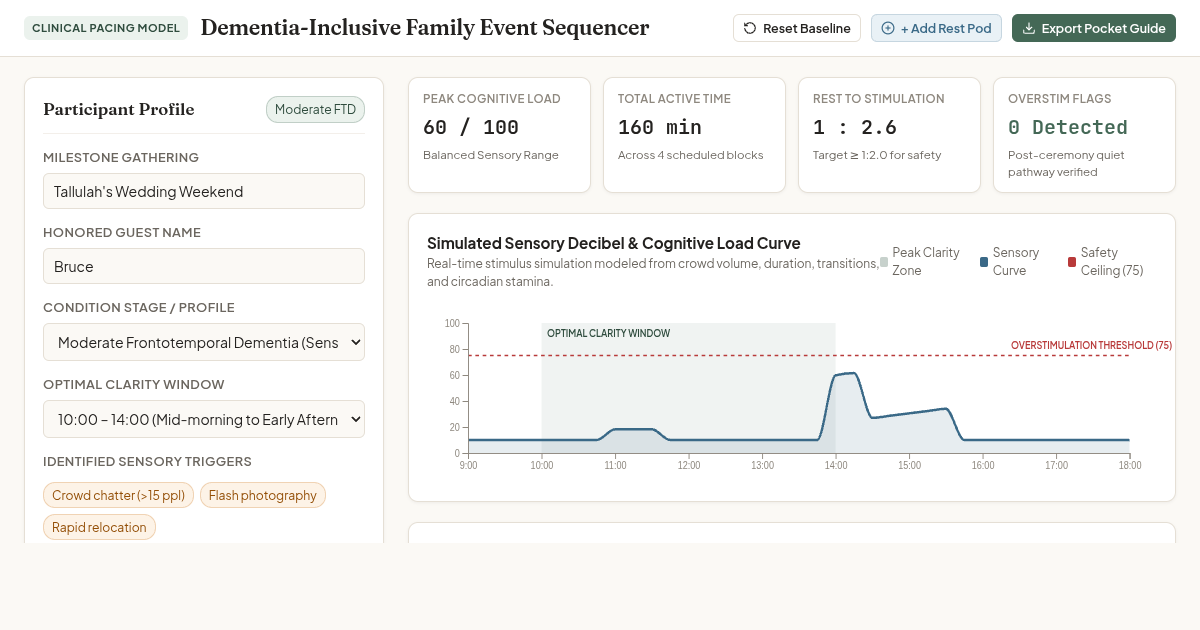Click the 'Across 4 scheduled blocks' caption
The image size is (1200, 630).
[691, 155]
